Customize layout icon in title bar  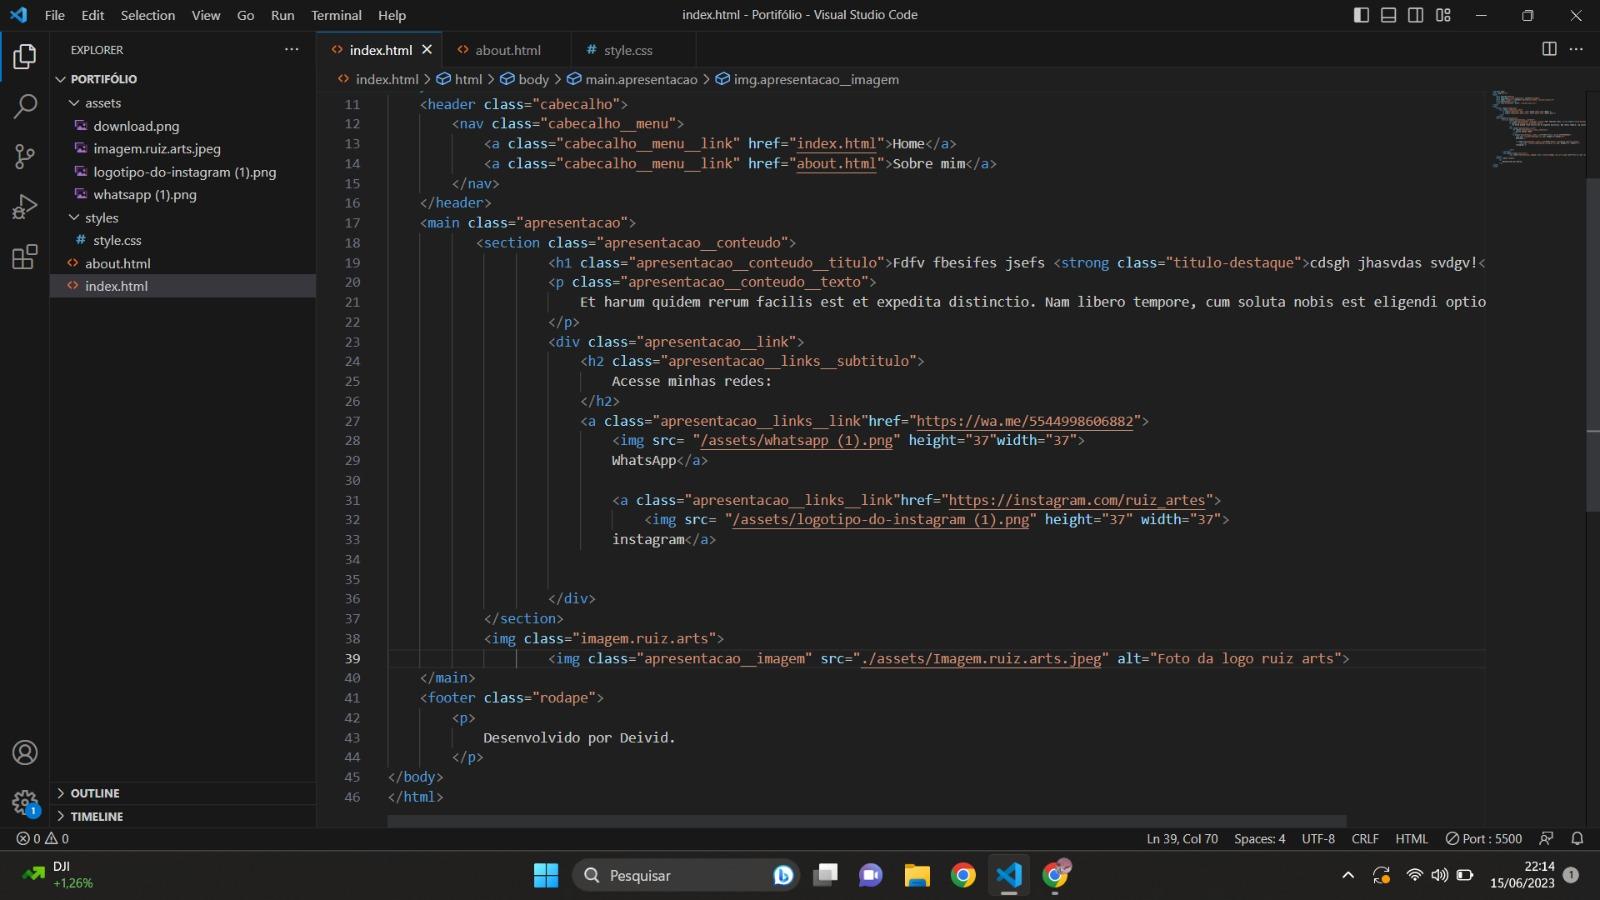click(1443, 15)
